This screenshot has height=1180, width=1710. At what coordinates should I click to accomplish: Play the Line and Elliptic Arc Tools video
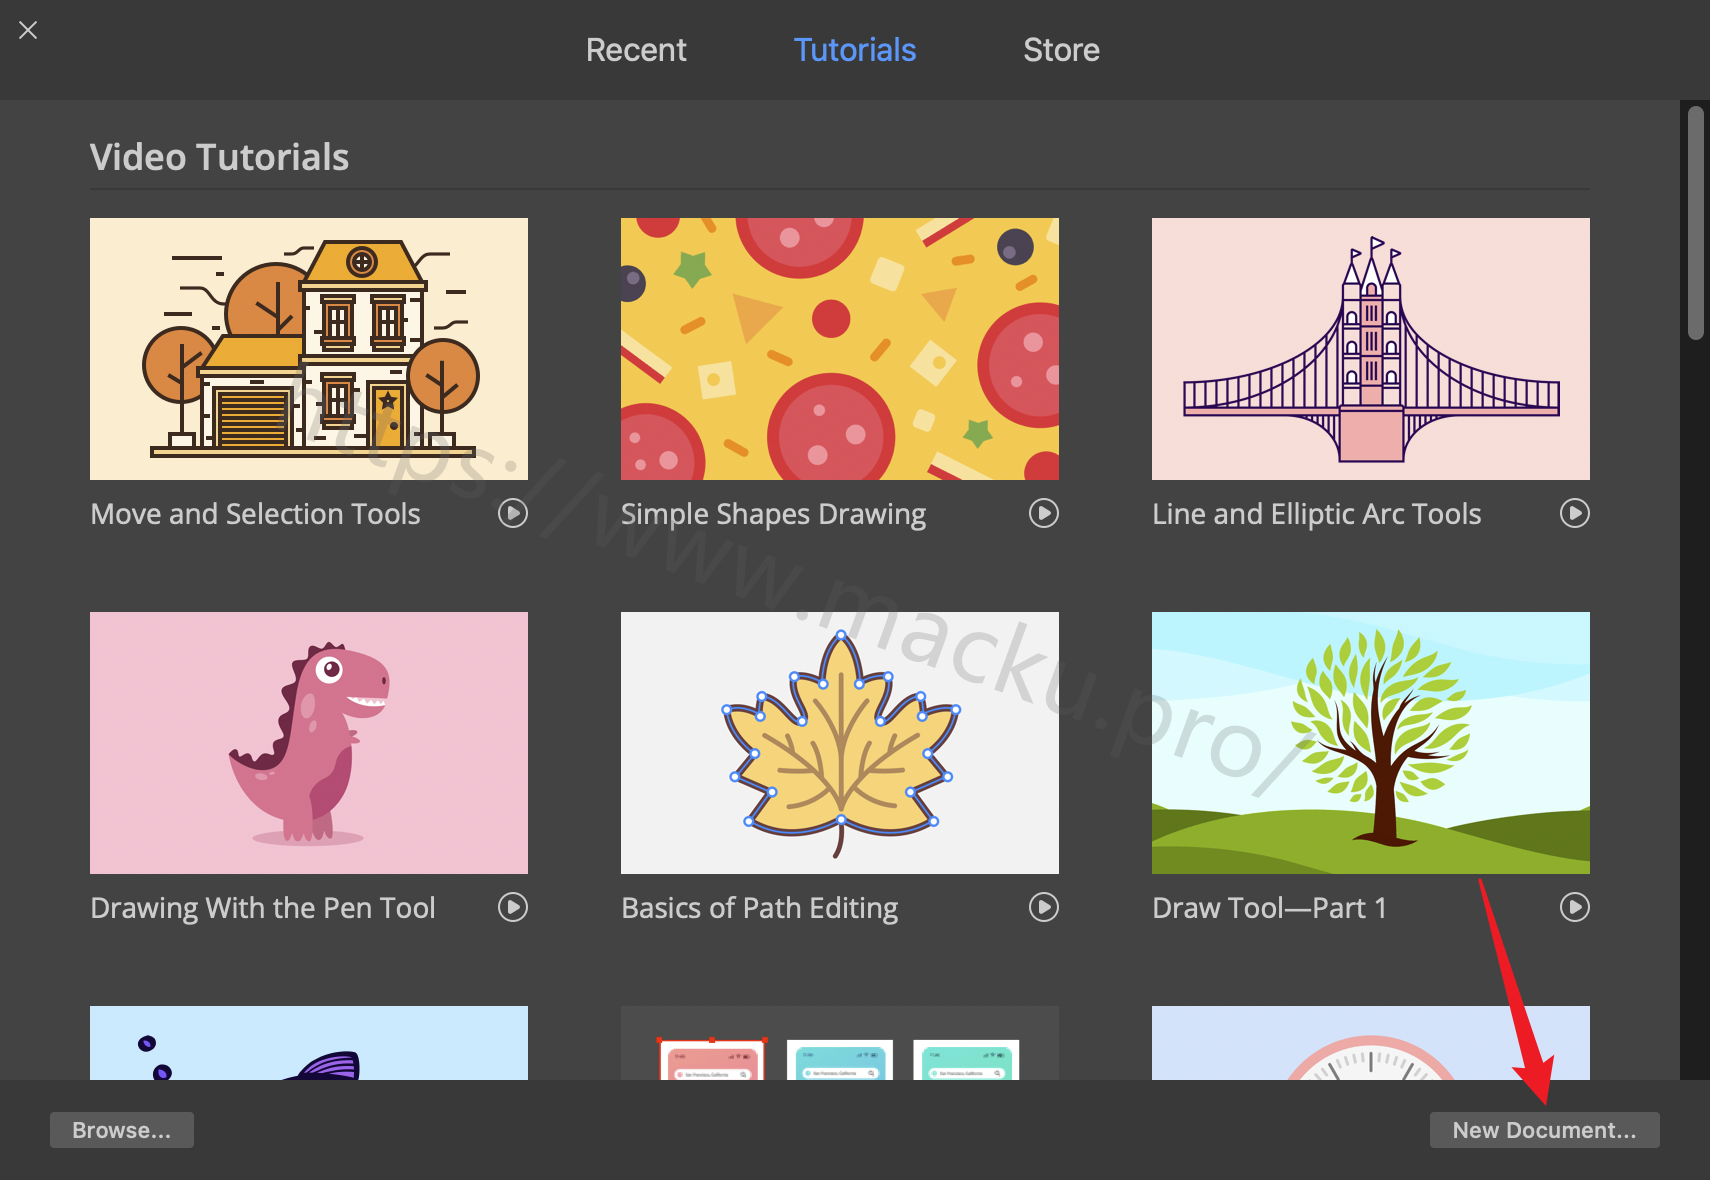1575,513
